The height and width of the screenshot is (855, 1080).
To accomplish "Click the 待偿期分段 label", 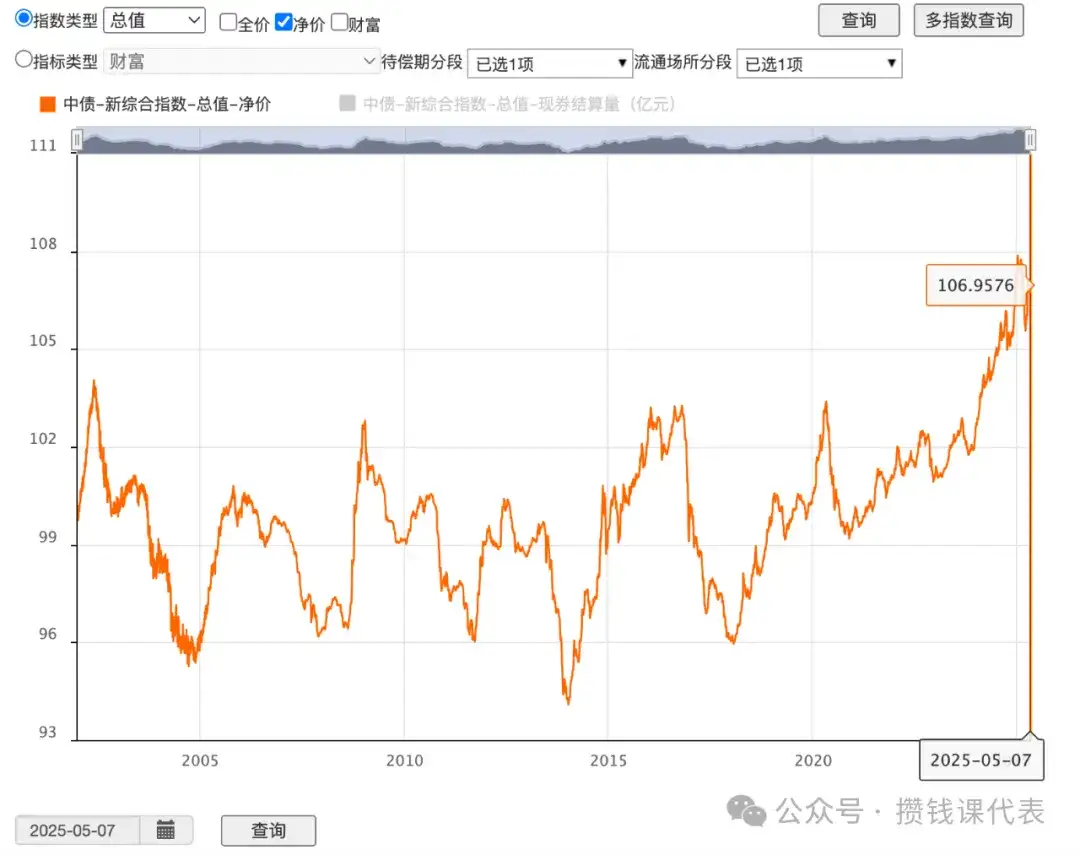I will point(422,62).
